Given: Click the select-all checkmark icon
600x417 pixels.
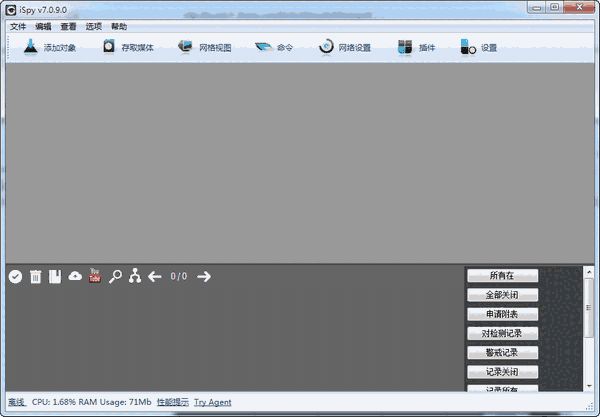Looking at the screenshot, I should pos(15,276).
